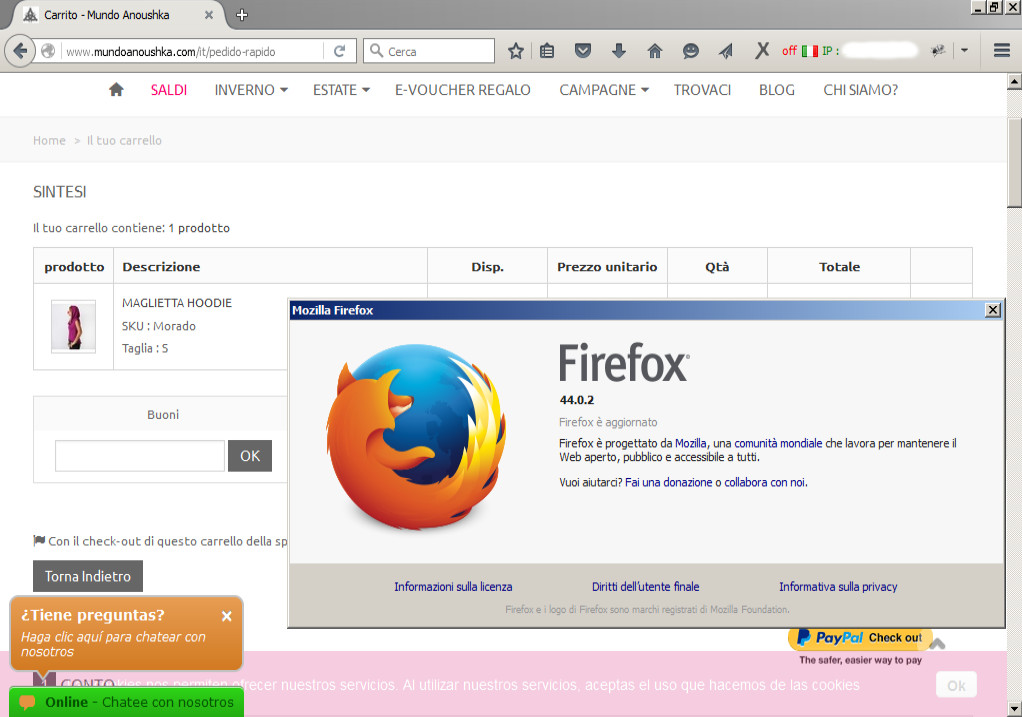The height and width of the screenshot is (717, 1022).
Task: Reload the page with the refresh icon
Action: [x=340, y=51]
